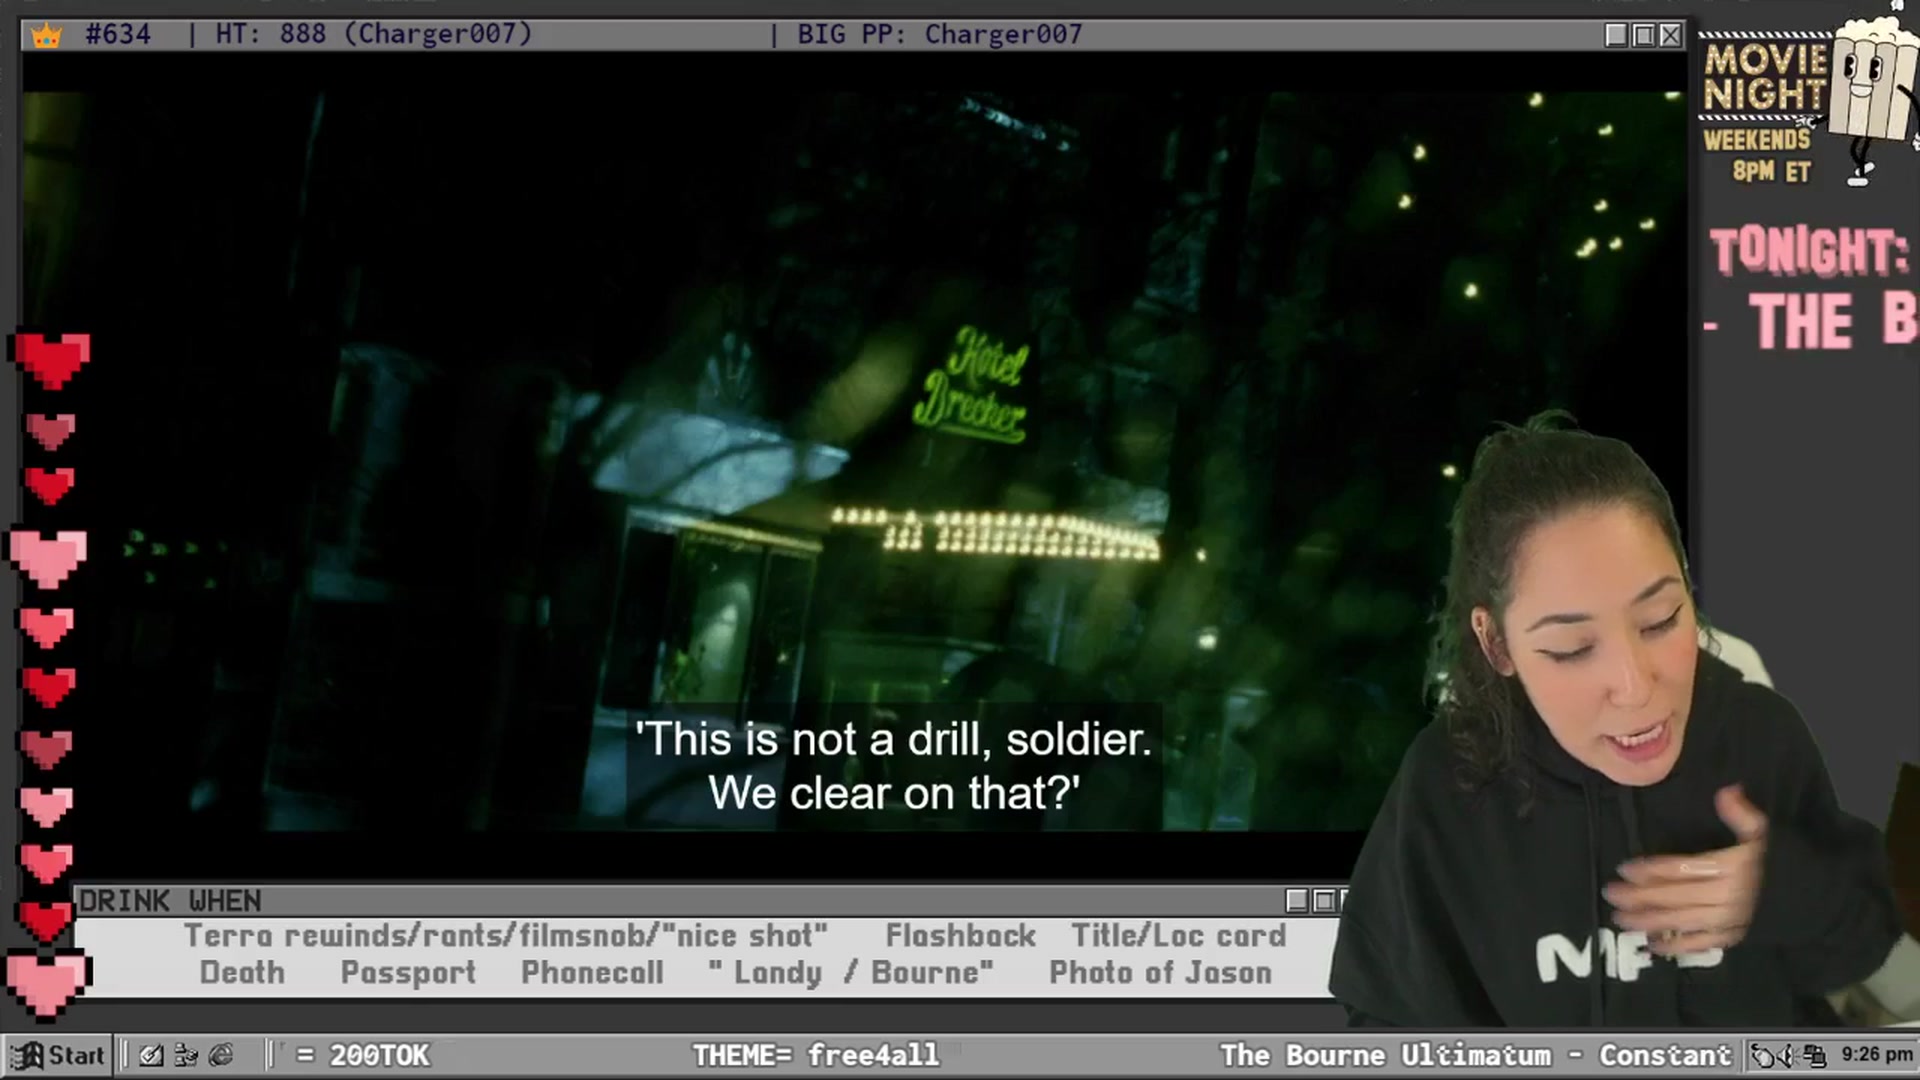Click the mouse icon in system tray

[1764, 1055]
